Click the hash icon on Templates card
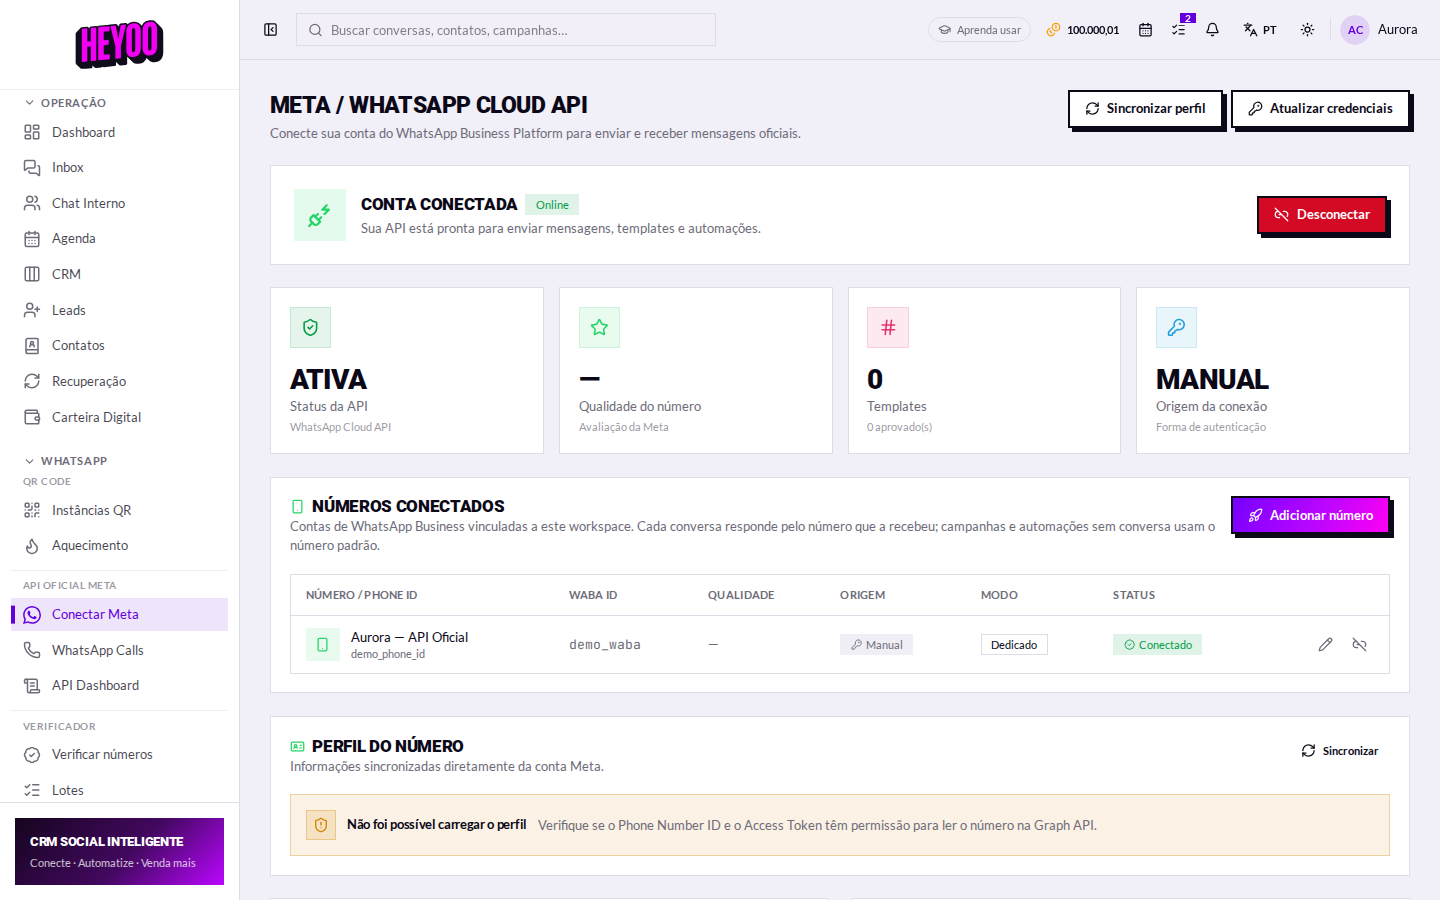 coord(888,327)
